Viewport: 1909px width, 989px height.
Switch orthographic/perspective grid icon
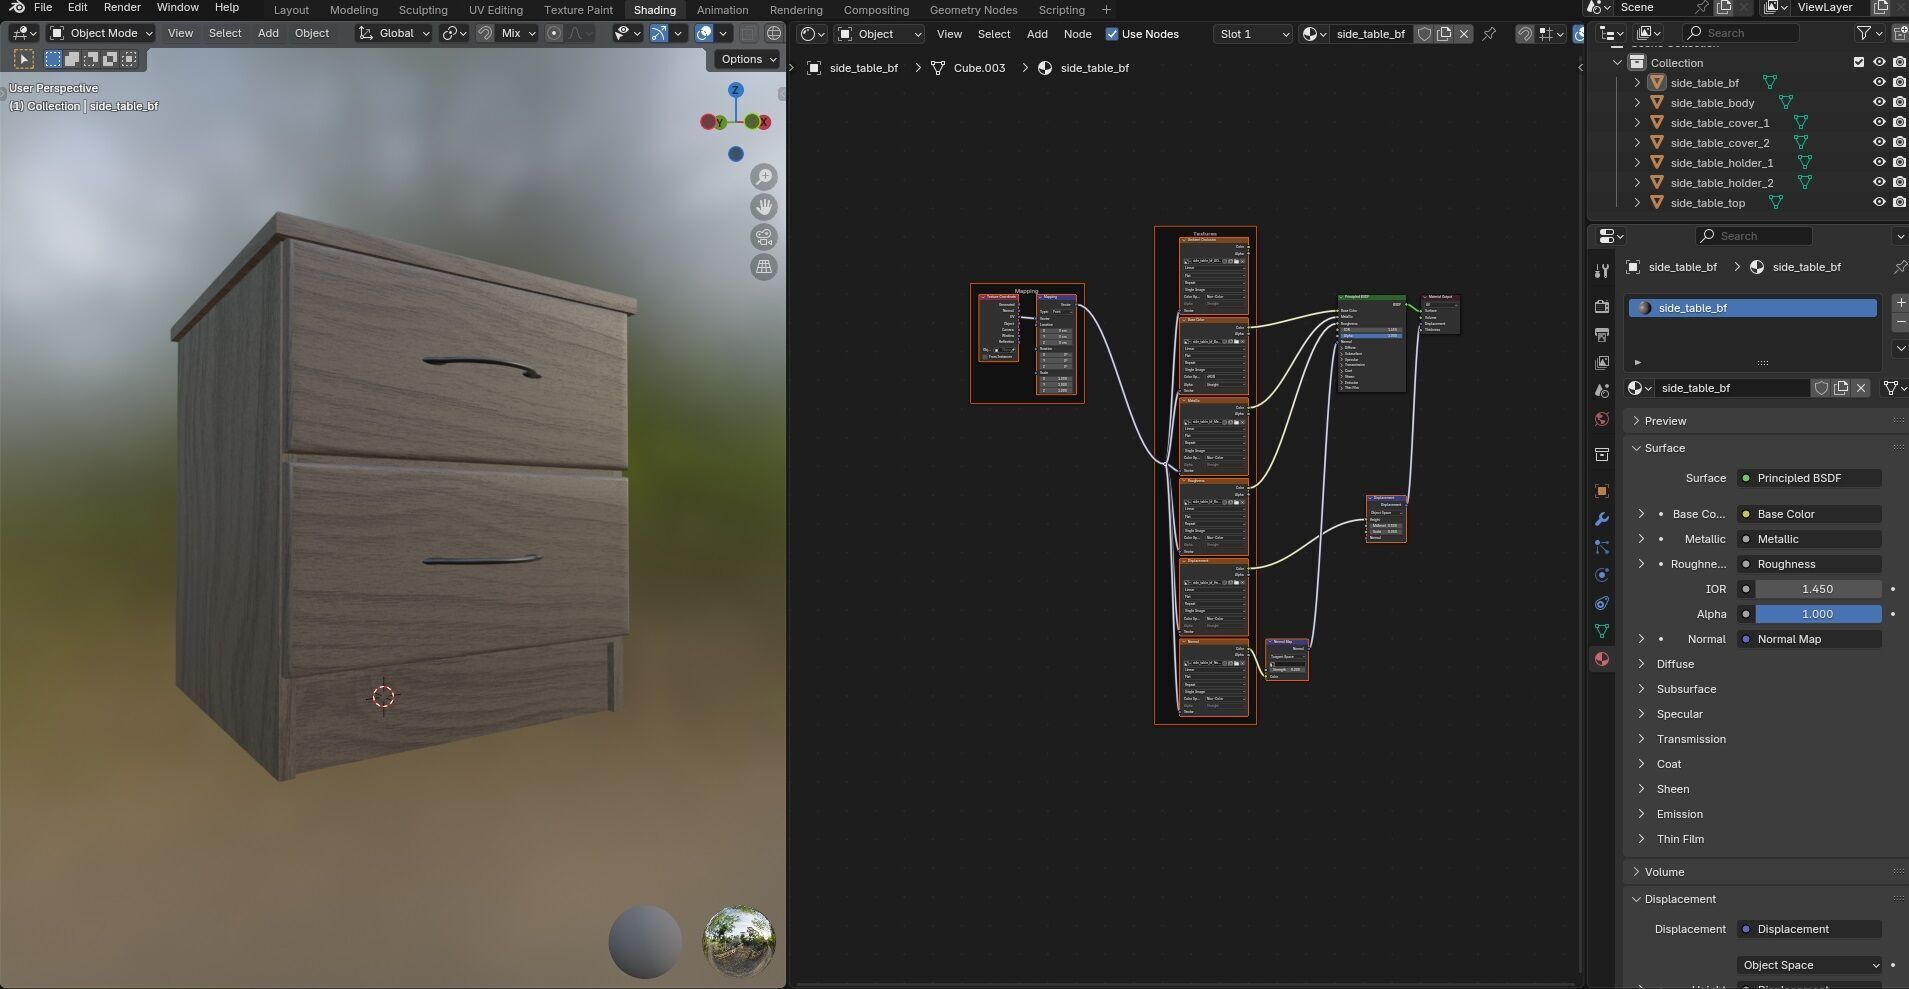pyautogui.click(x=764, y=267)
